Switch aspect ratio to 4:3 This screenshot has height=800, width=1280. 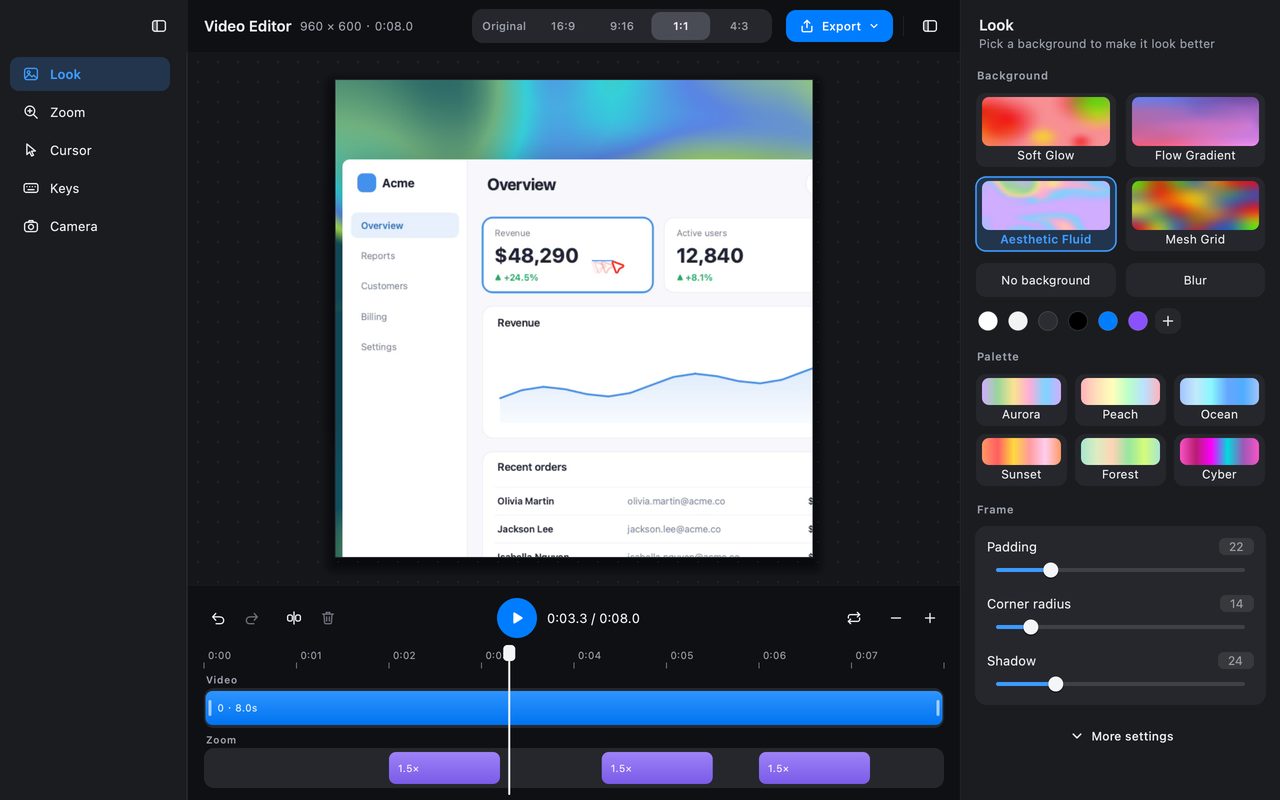pyautogui.click(x=739, y=26)
